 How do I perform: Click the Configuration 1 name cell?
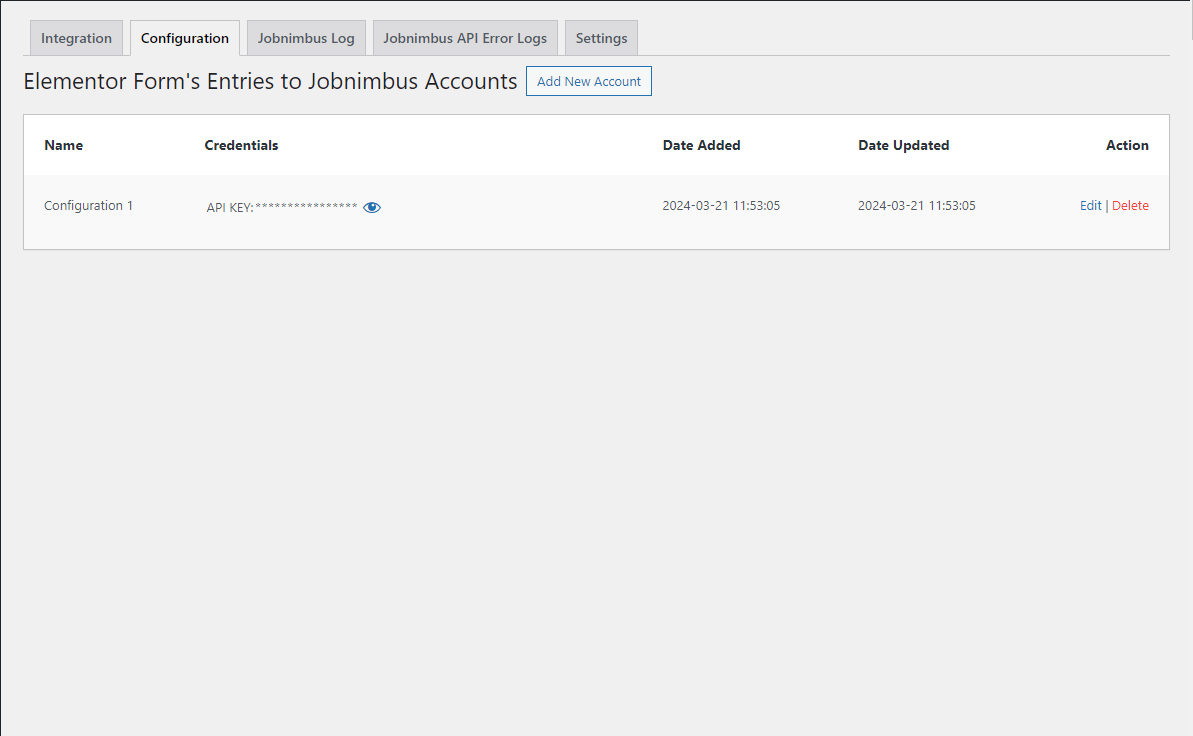[88, 206]
